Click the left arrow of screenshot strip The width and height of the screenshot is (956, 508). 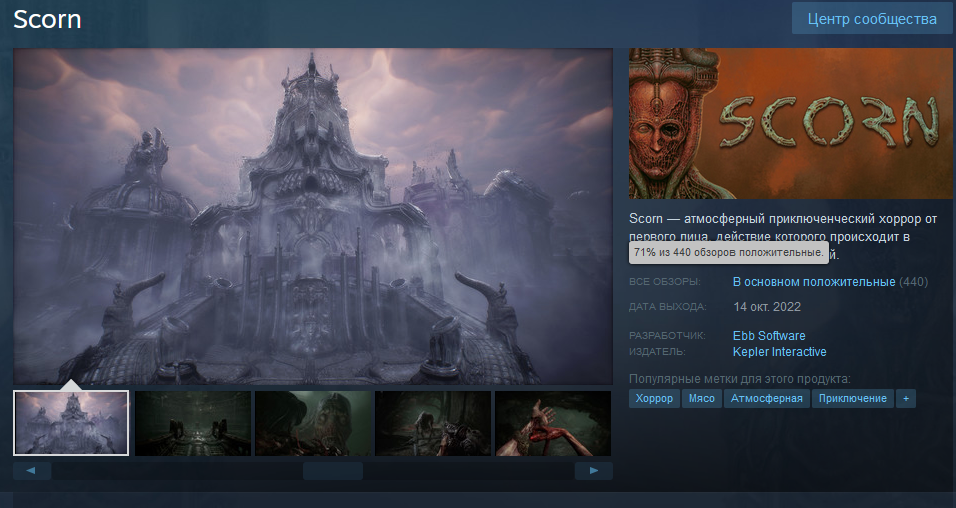point(32,471)
